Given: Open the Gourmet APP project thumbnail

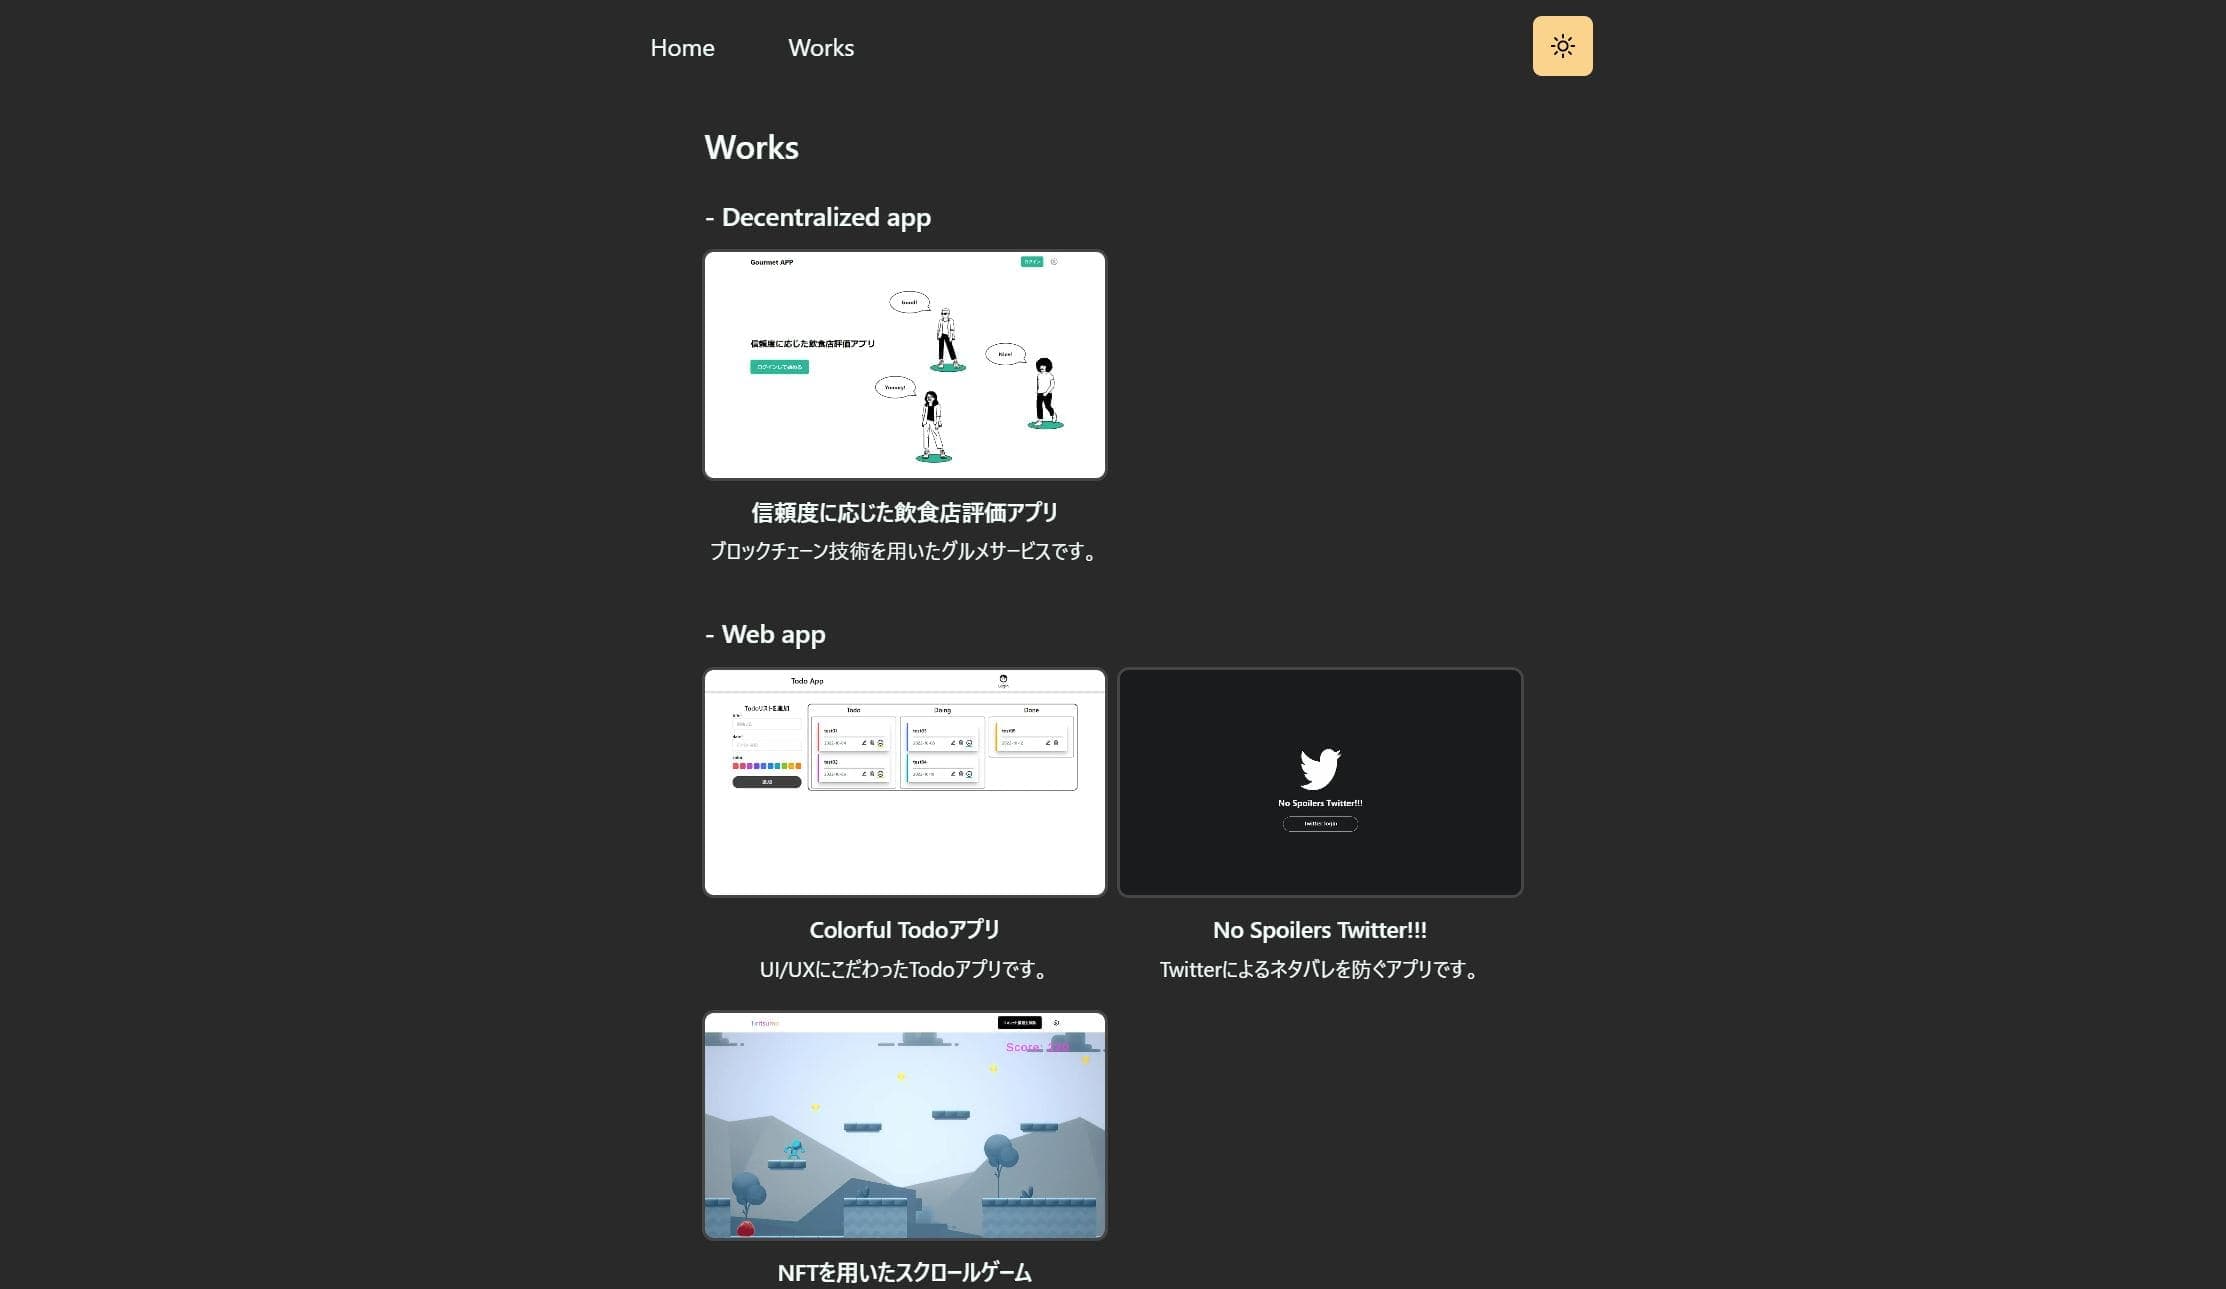Looking at the screenshot, I should point(905,365).
